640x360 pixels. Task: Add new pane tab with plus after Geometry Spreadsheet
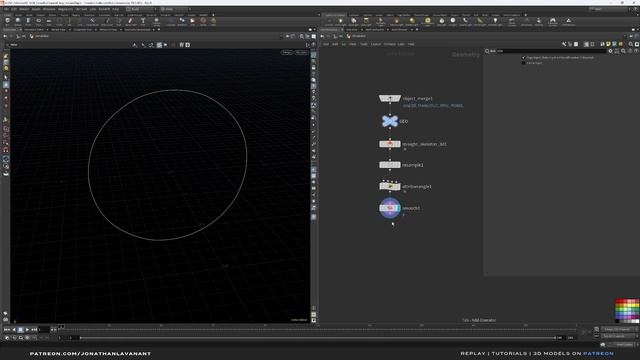click(x=159, y=30)
